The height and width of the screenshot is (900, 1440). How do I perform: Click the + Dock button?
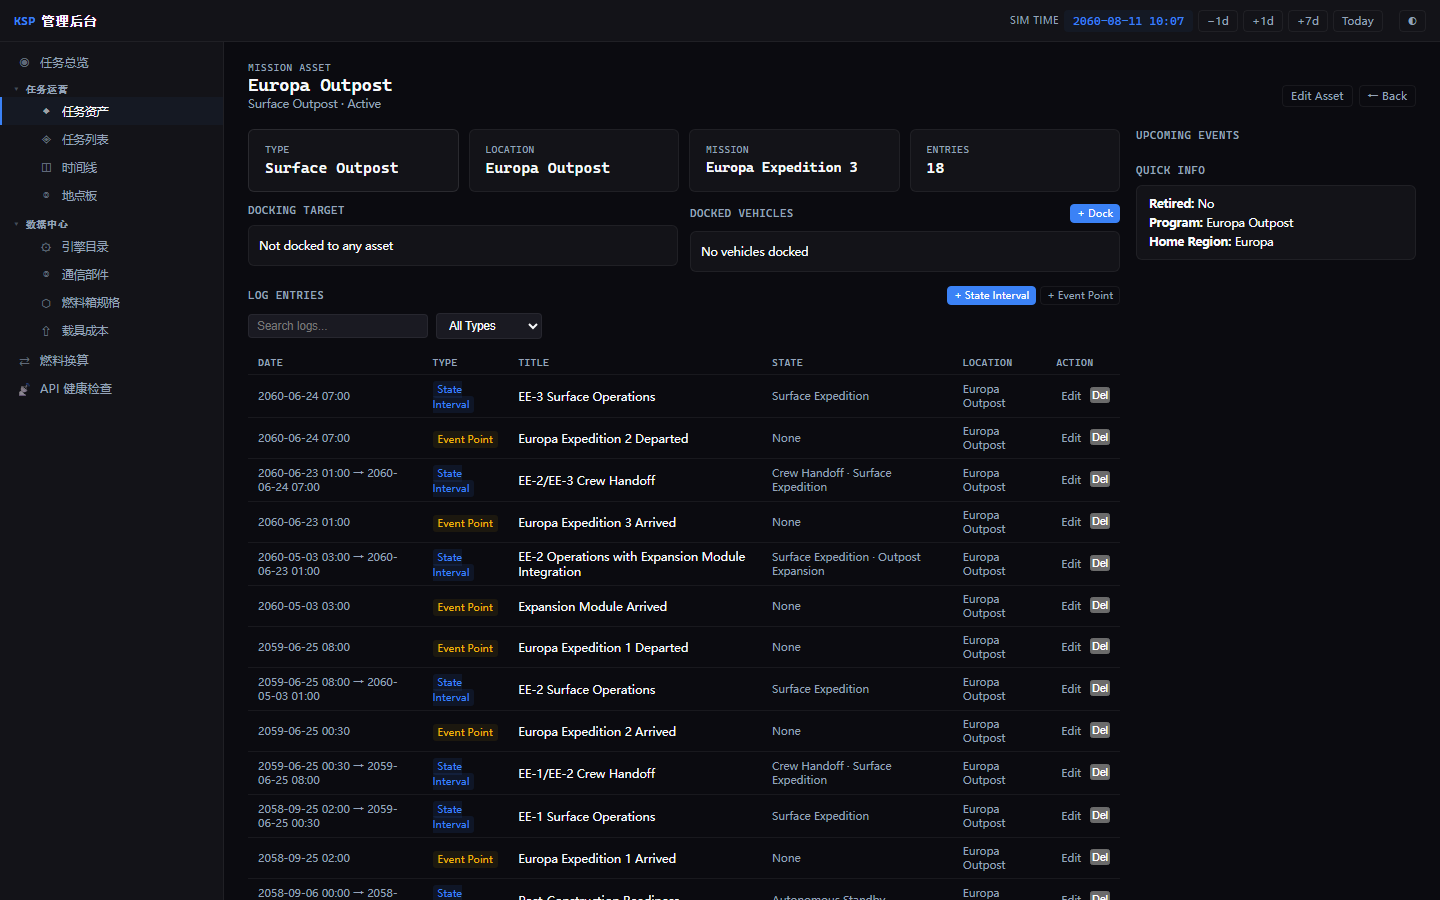1095,213
